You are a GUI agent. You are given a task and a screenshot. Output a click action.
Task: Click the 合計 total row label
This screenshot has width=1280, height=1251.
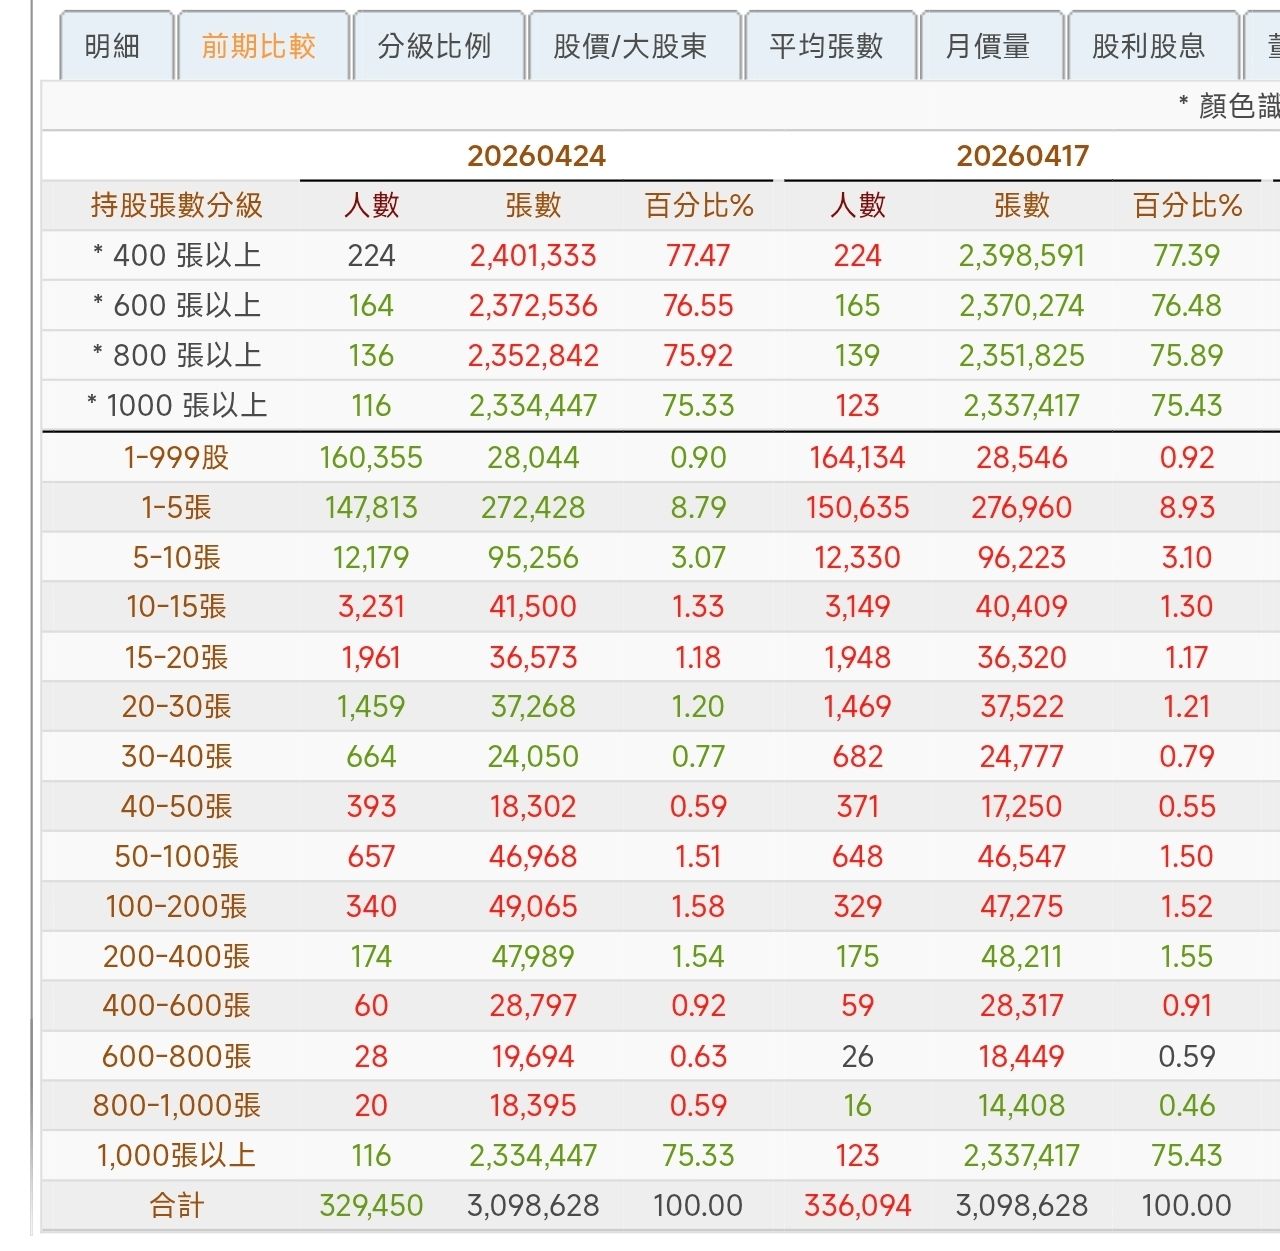177,1206
